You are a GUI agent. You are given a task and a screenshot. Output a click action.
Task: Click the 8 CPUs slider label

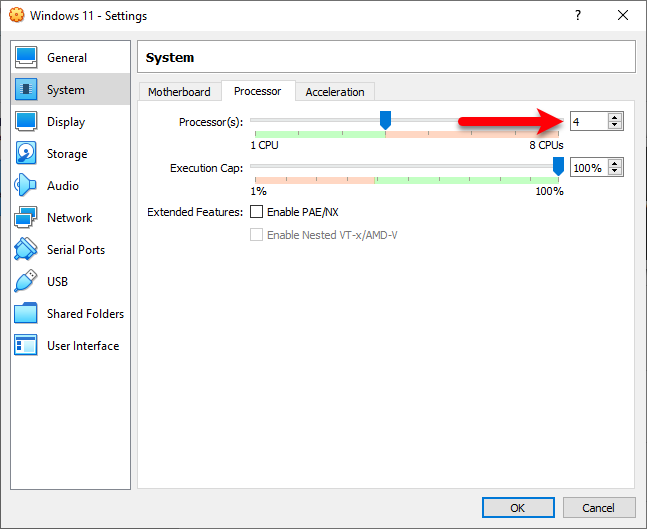click(546, 145)
